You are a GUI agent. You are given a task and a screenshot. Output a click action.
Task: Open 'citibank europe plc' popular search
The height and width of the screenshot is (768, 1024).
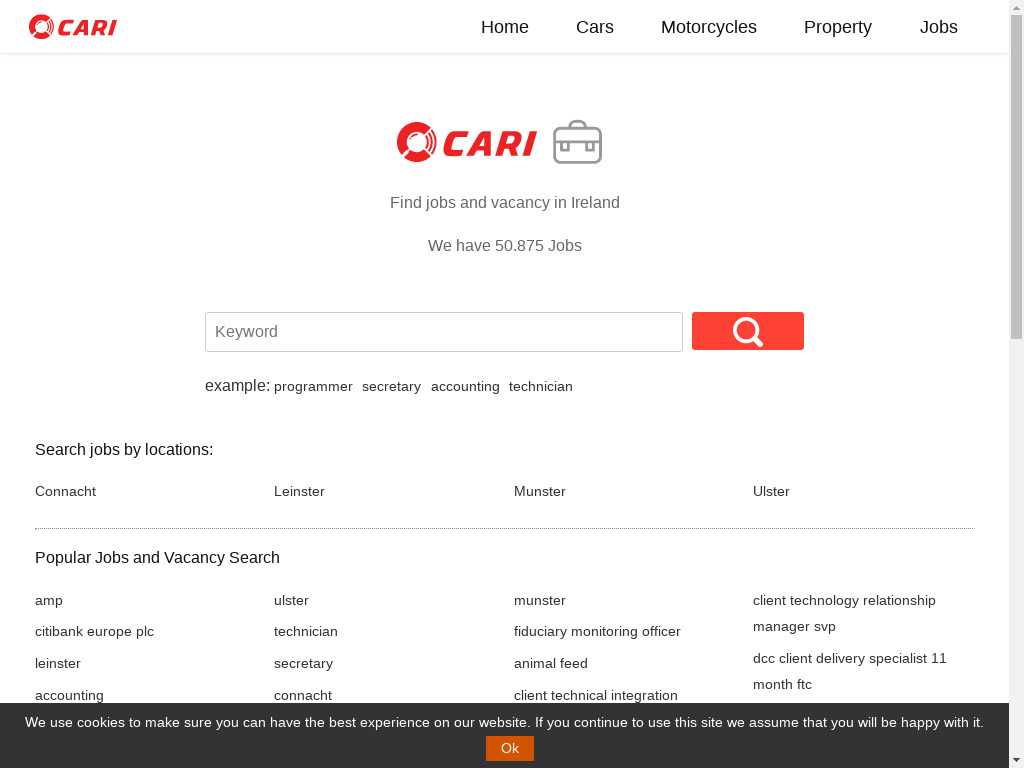point(95,632)
